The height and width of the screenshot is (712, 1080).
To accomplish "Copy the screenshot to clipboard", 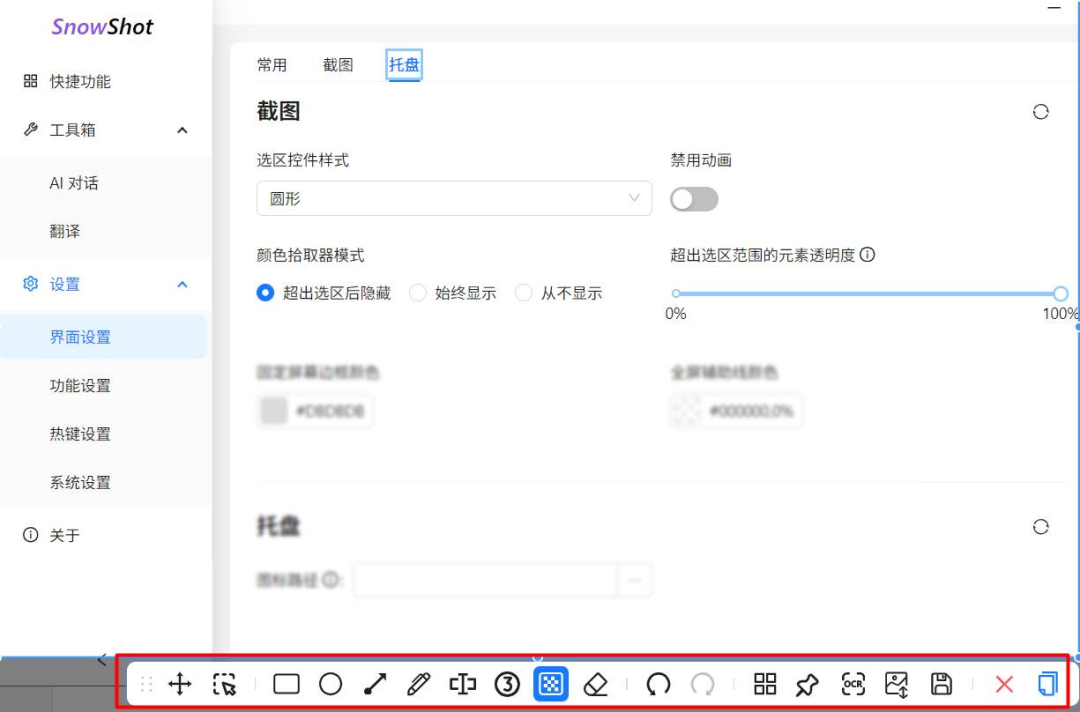I will [x=1047, y=684].
